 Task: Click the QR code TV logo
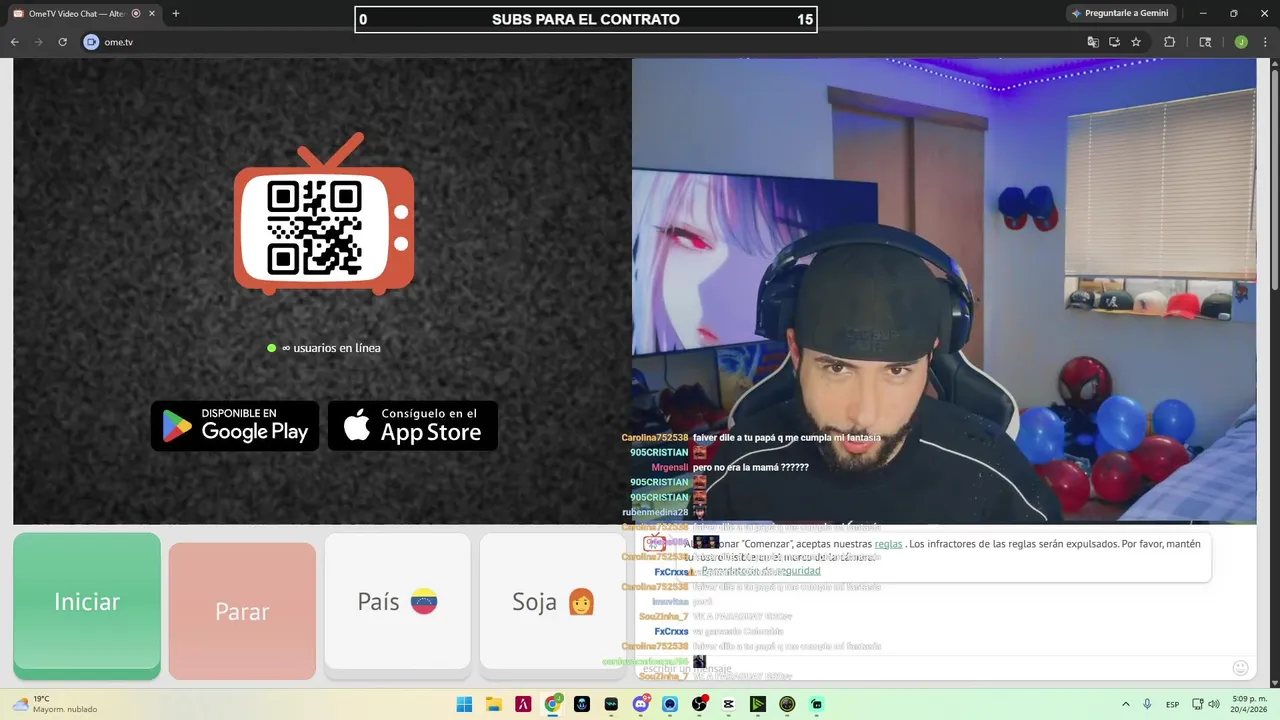324,214
